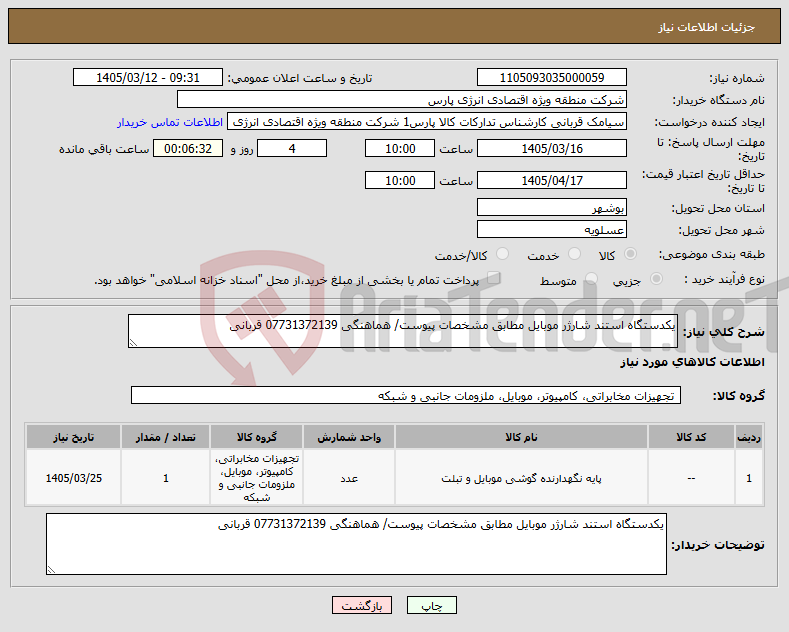The width and height of the screenshot is (789, 632).
Task: Select the خدمت radio button
Action: [574, 254]
